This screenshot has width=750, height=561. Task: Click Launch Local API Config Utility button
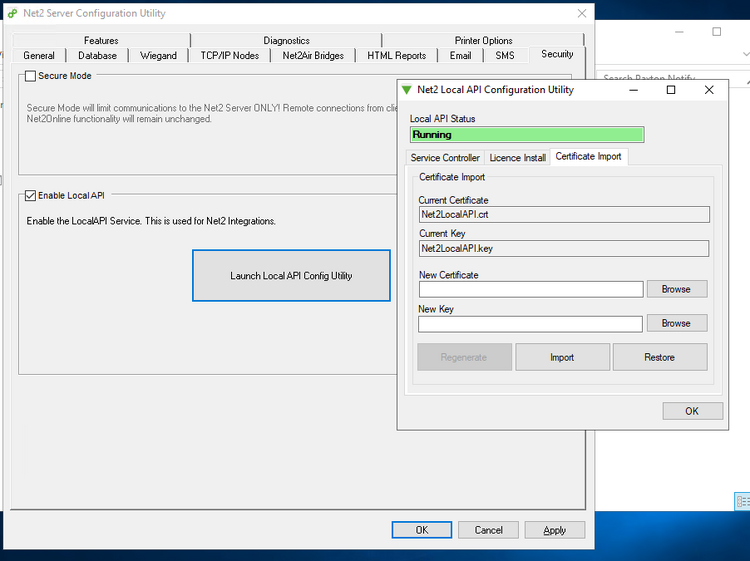(291, 275)
